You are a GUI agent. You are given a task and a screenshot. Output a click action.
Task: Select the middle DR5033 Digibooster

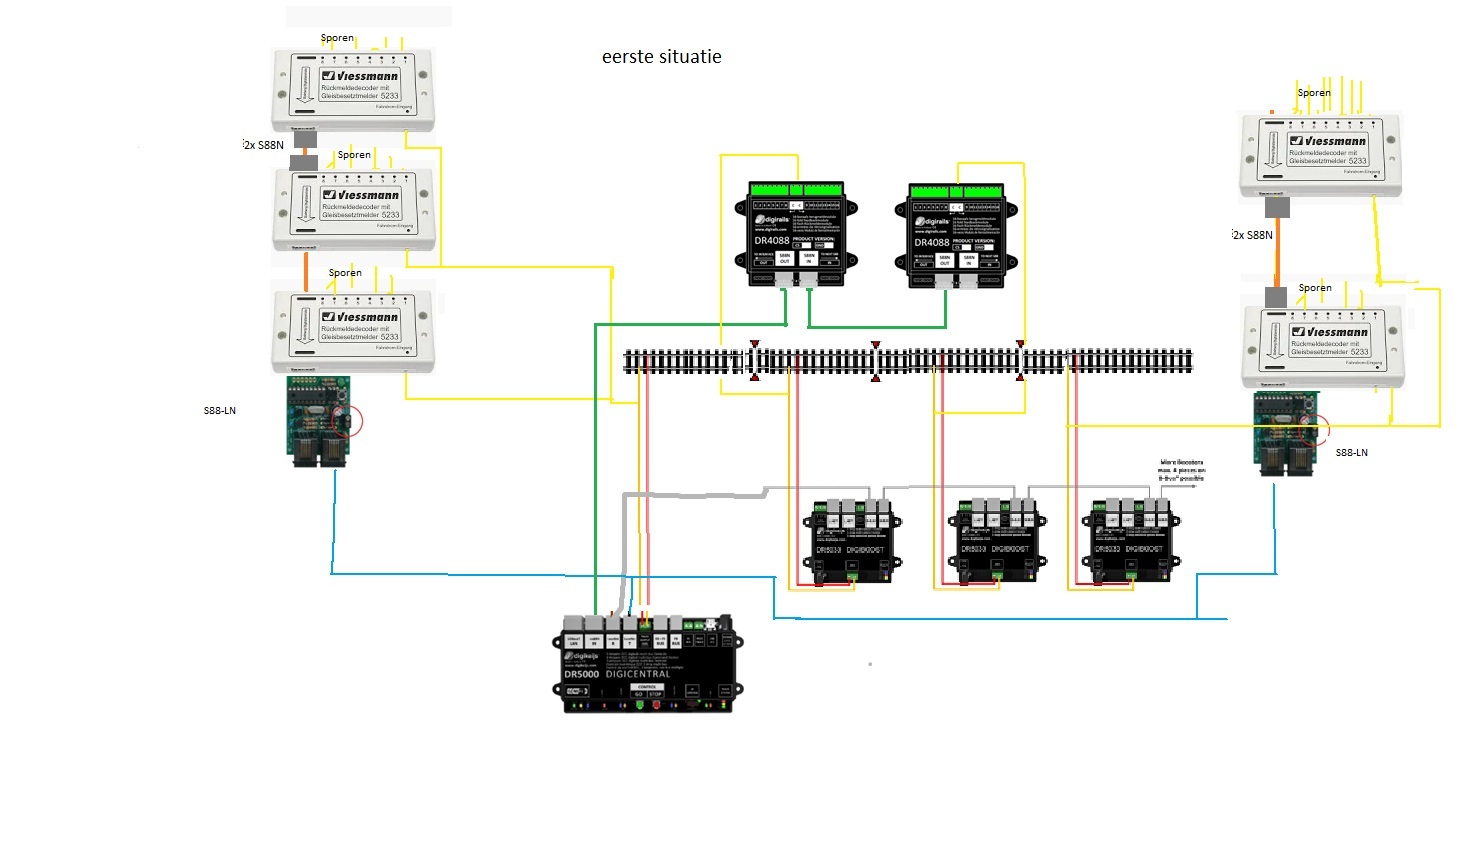(x=997, y=541)
